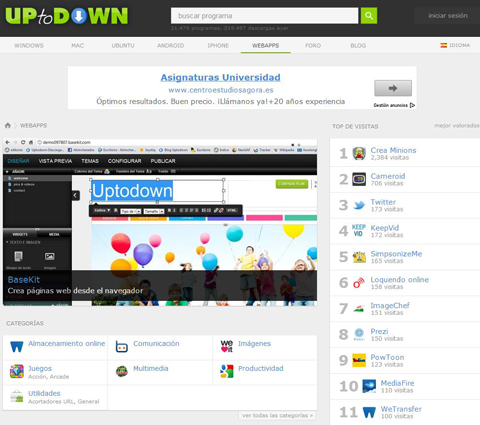480x425 pixels.
Task: Click the ImageChef app icon
Action: tap(359, 309)
